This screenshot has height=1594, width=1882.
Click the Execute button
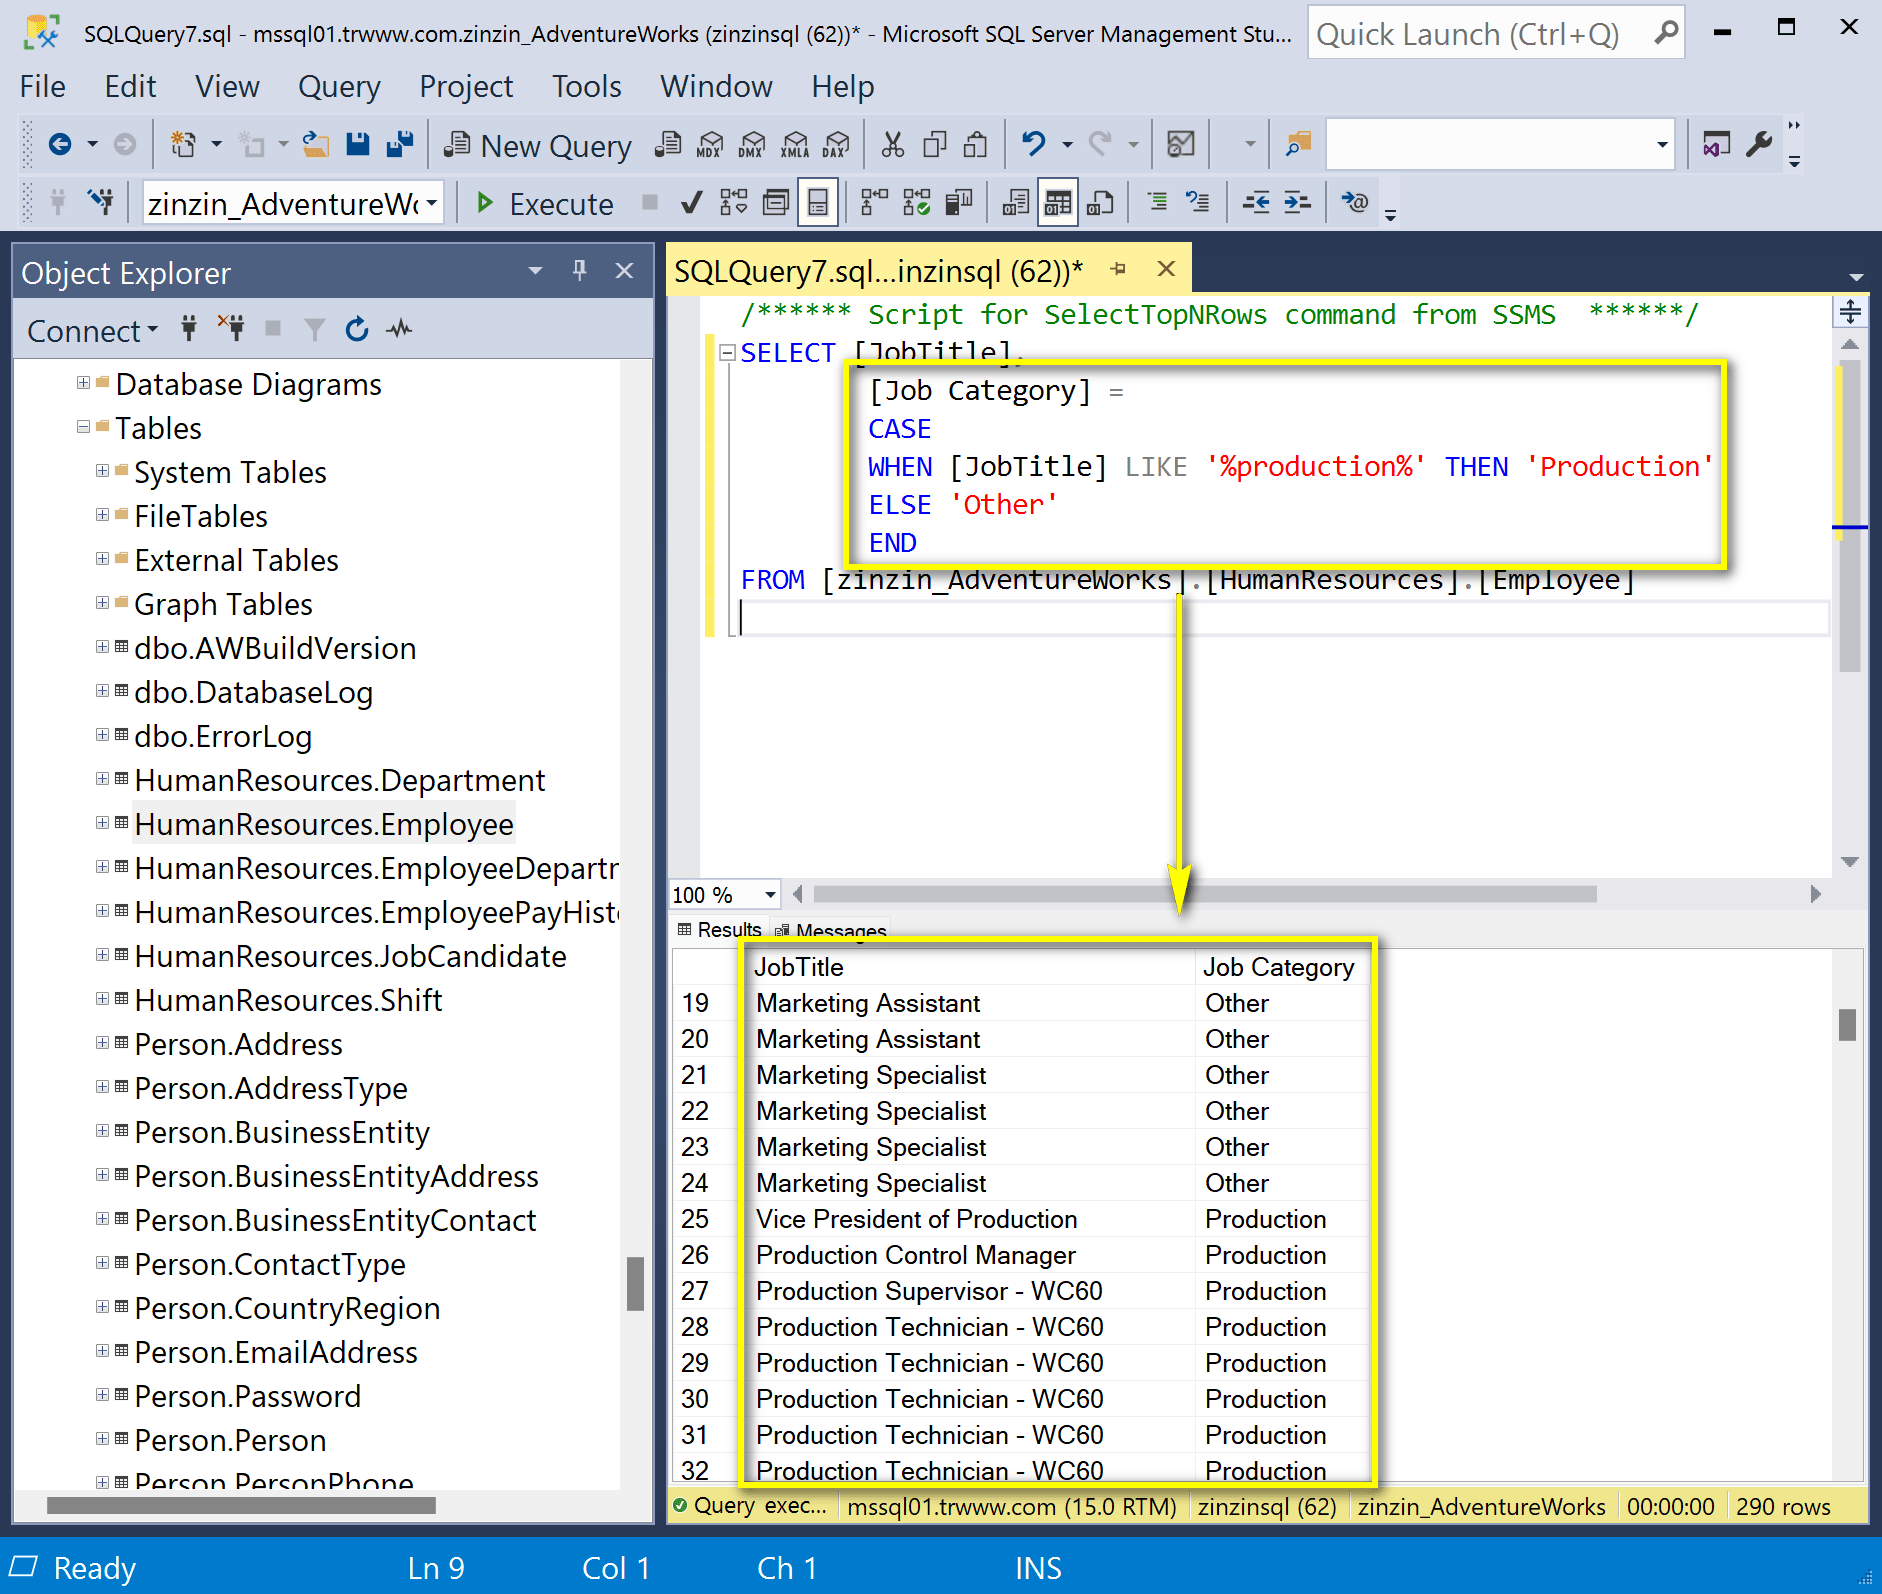tap(545, 203)
